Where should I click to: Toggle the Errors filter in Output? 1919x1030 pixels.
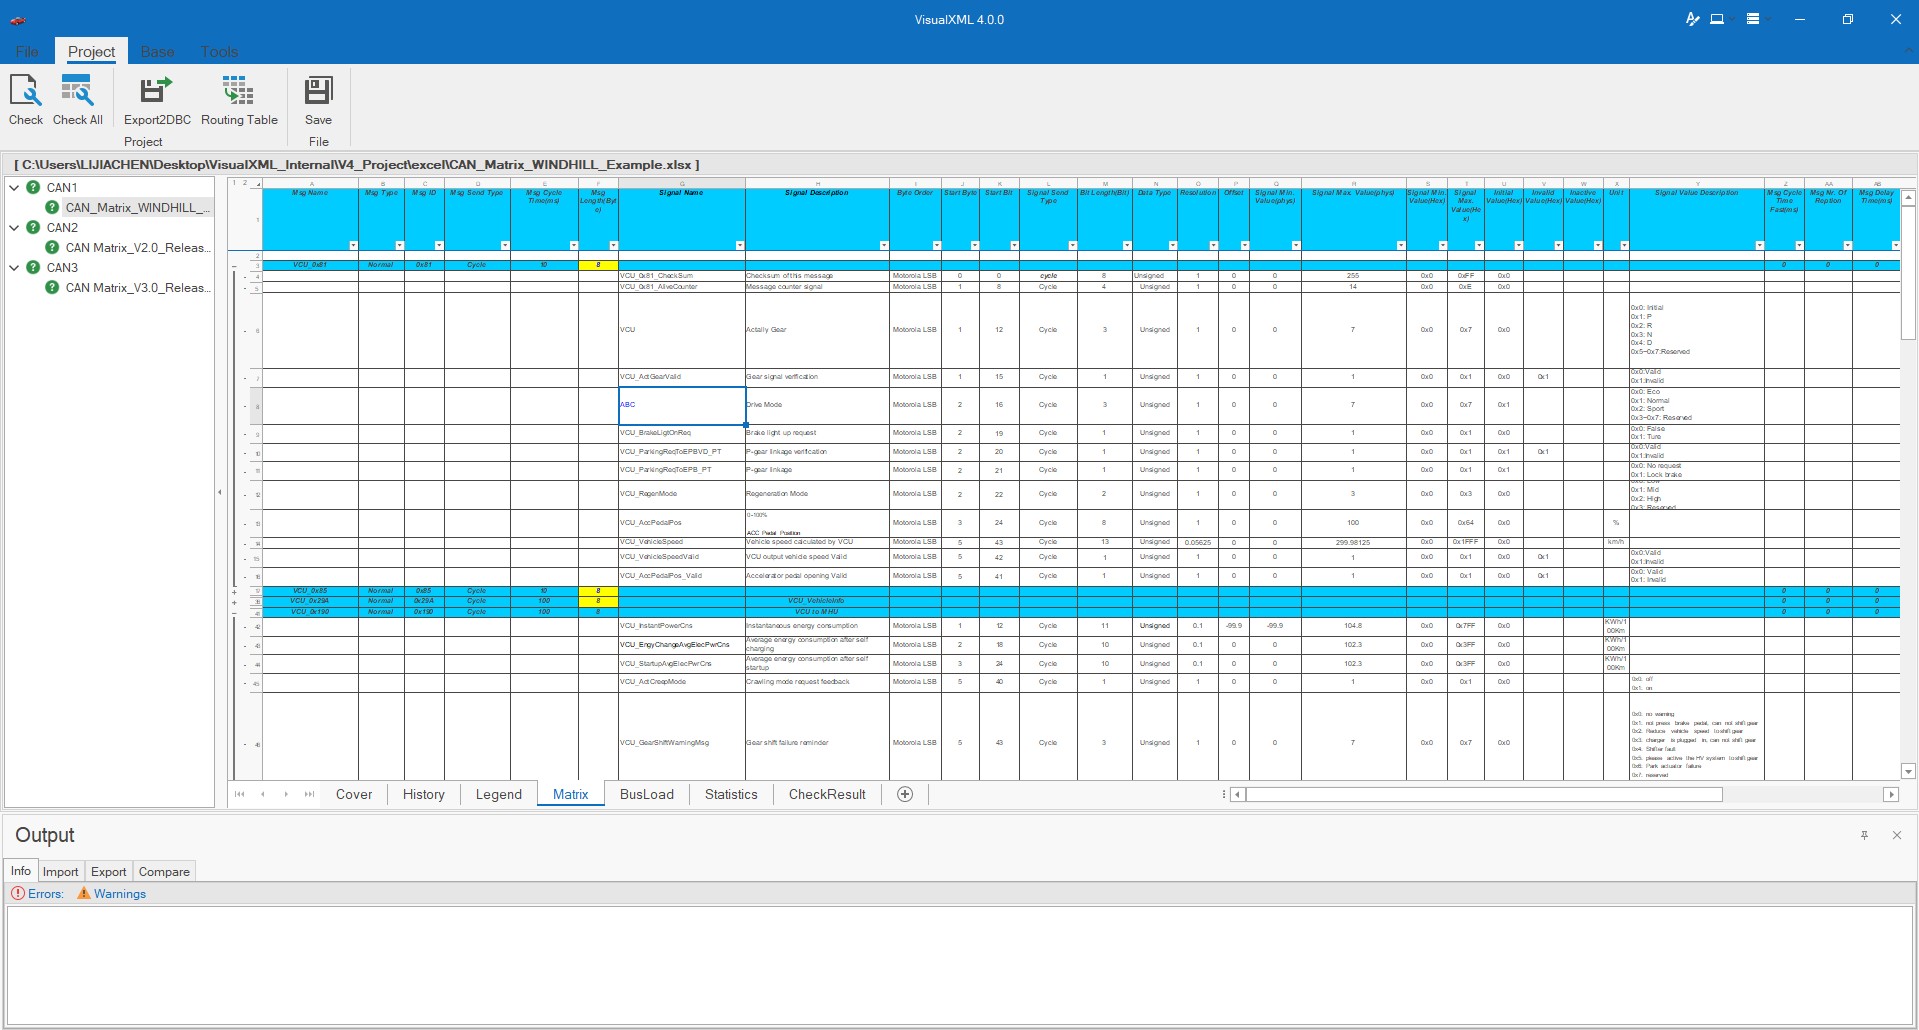pos(38,894)
